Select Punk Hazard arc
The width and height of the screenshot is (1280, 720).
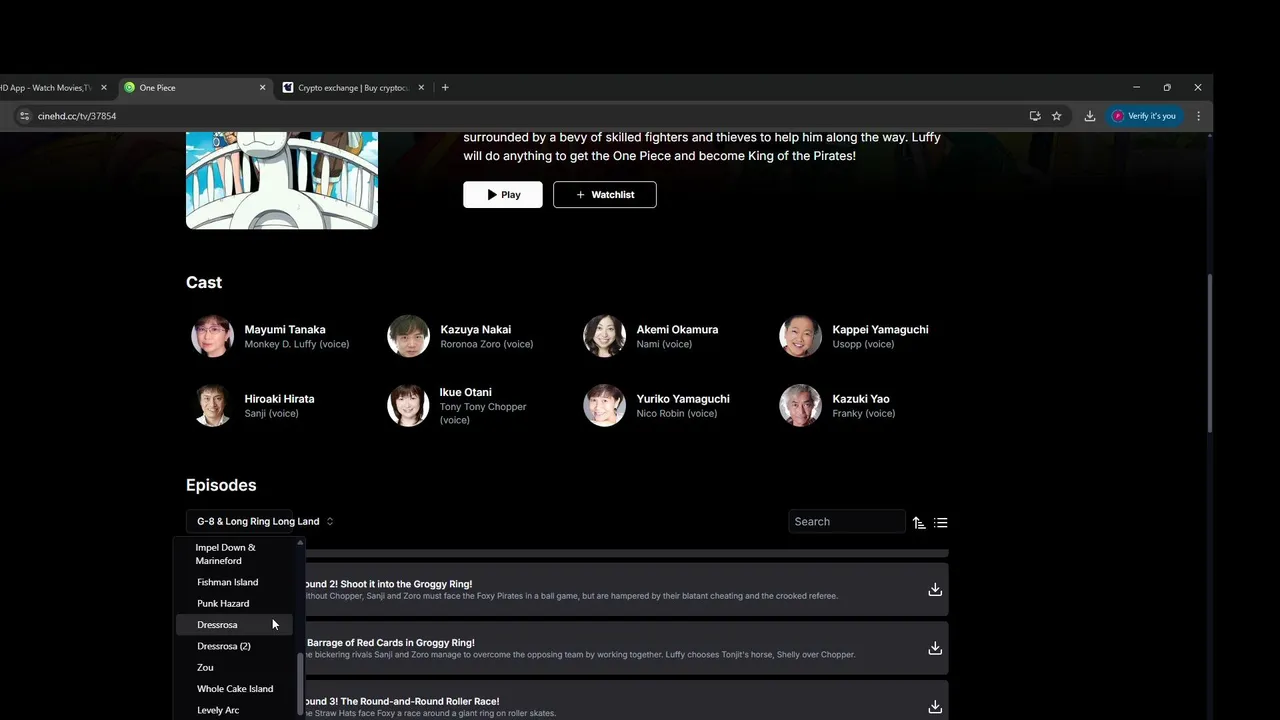click(235, 603)
